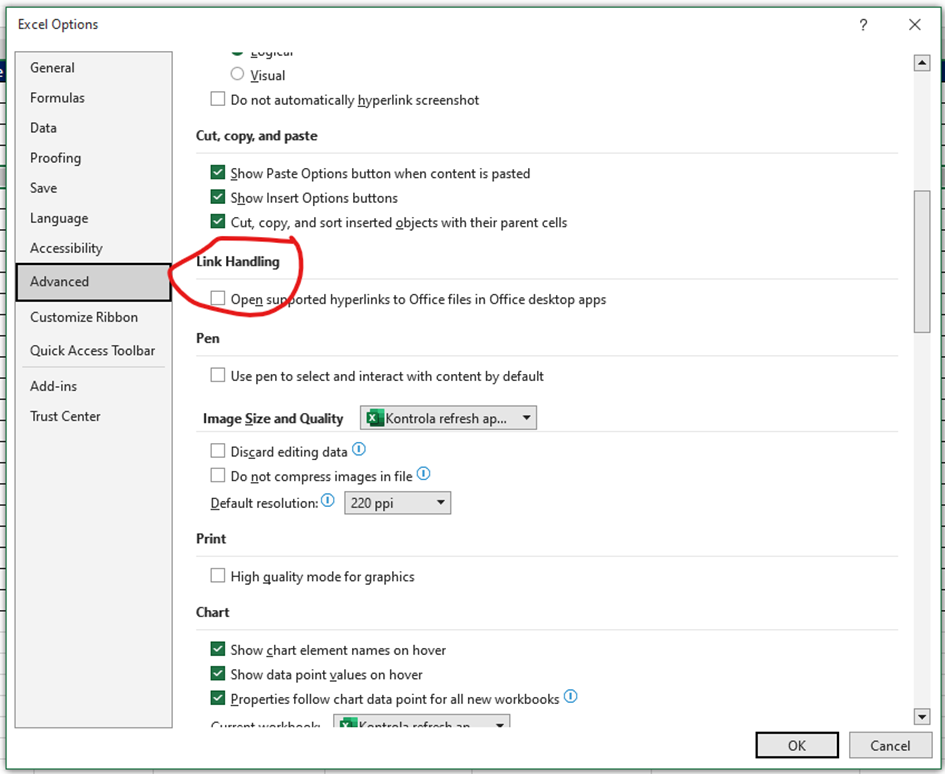This screenshot has height=774, width=945.
Task: Toggle Show Insert Options buttons checkbox
Action: coord(218,197)
